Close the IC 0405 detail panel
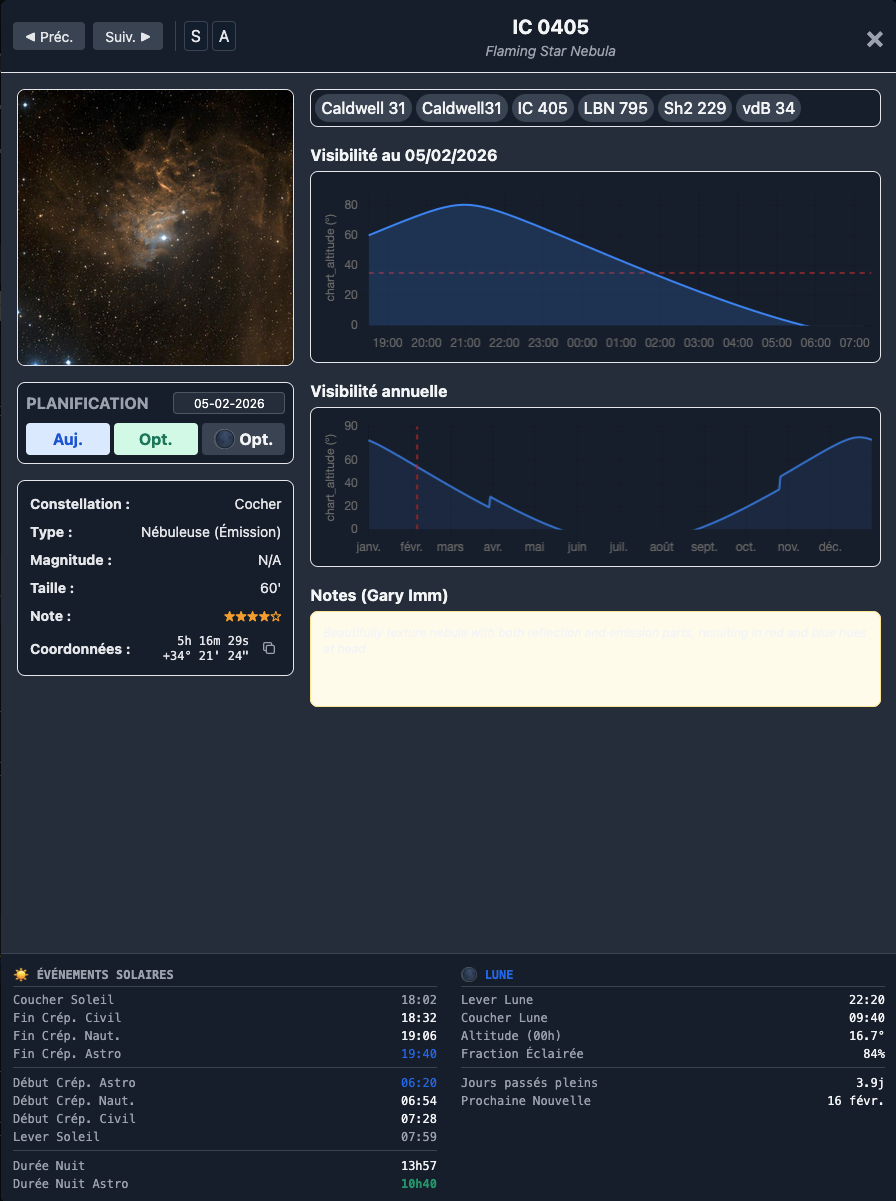Image resolution: width=896 pixels, height=1201 pixels. coord(874,39)
